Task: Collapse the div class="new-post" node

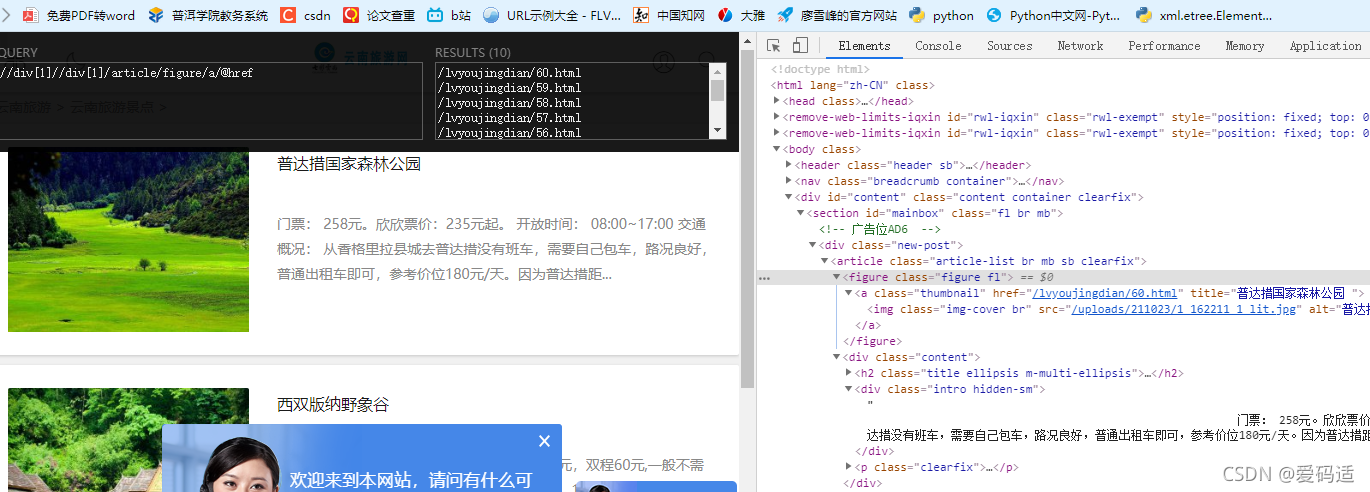Action: click(812, 245)
